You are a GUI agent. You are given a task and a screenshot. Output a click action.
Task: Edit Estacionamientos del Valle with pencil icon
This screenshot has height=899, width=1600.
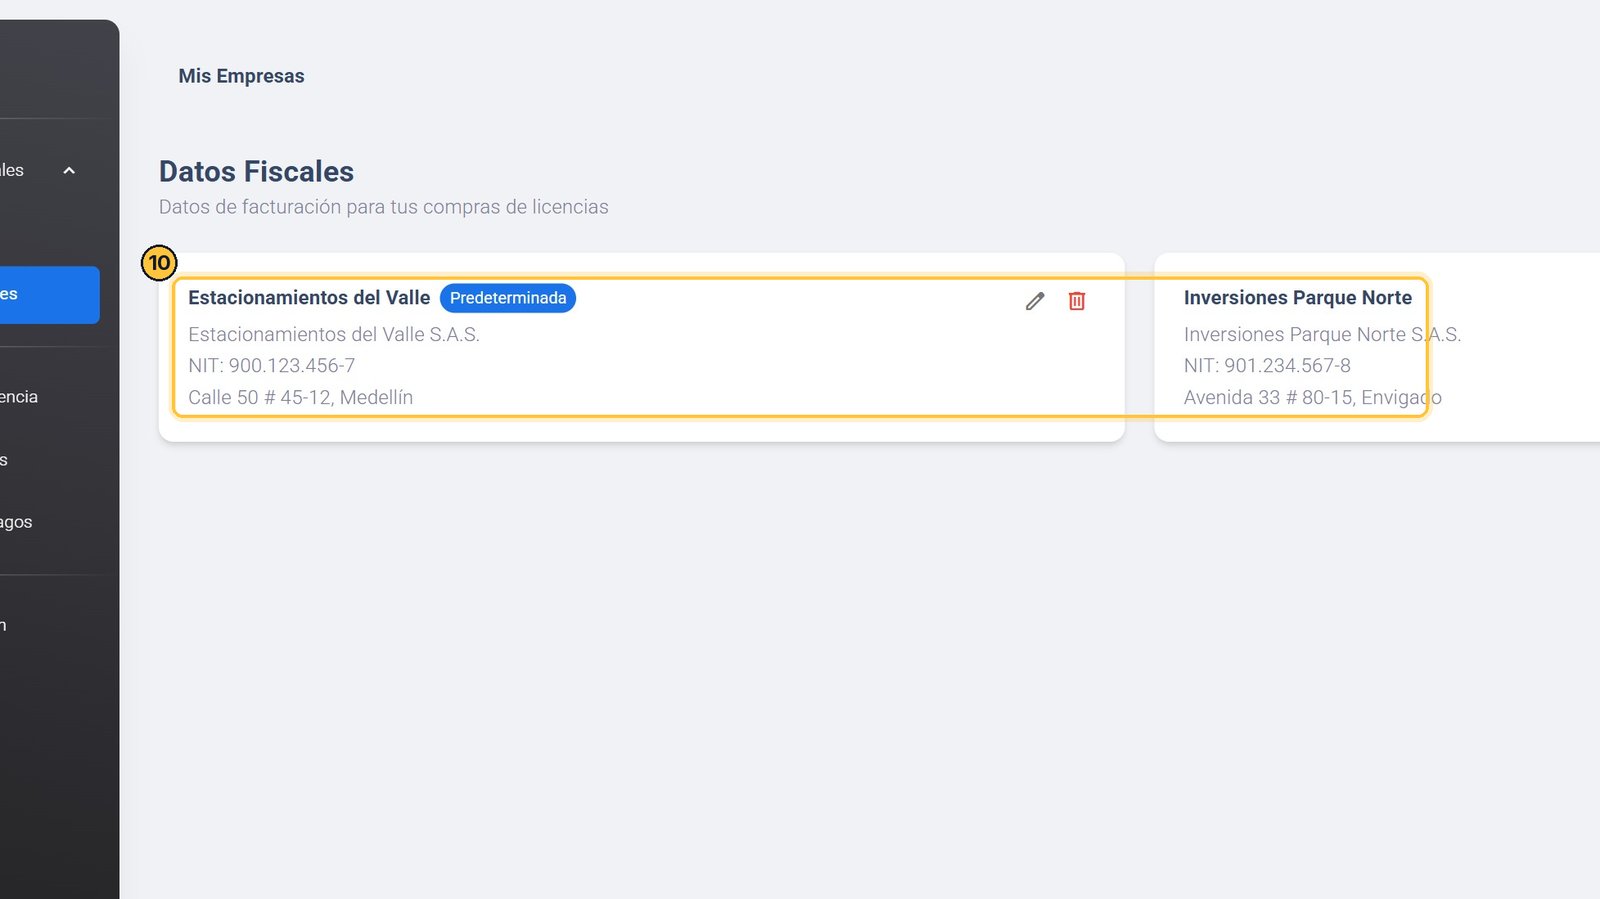[x=1035, y=301]
